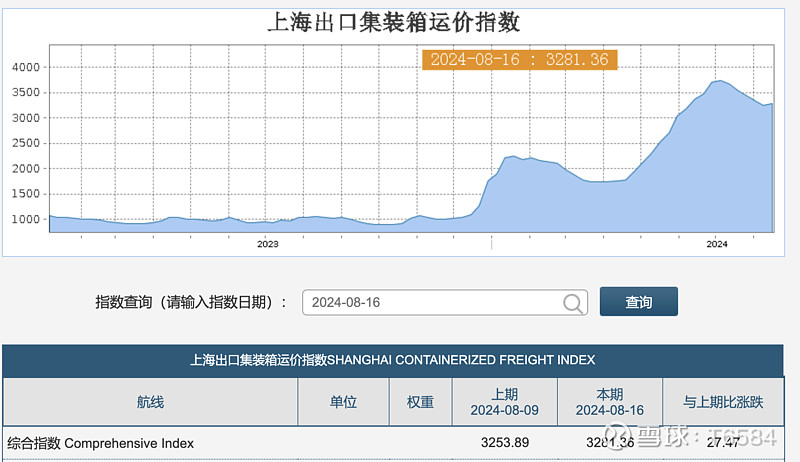Click the orange 2024-08-16 tooltip label
Viewport: 800px width, 462px height.
(x=520, y=60)
